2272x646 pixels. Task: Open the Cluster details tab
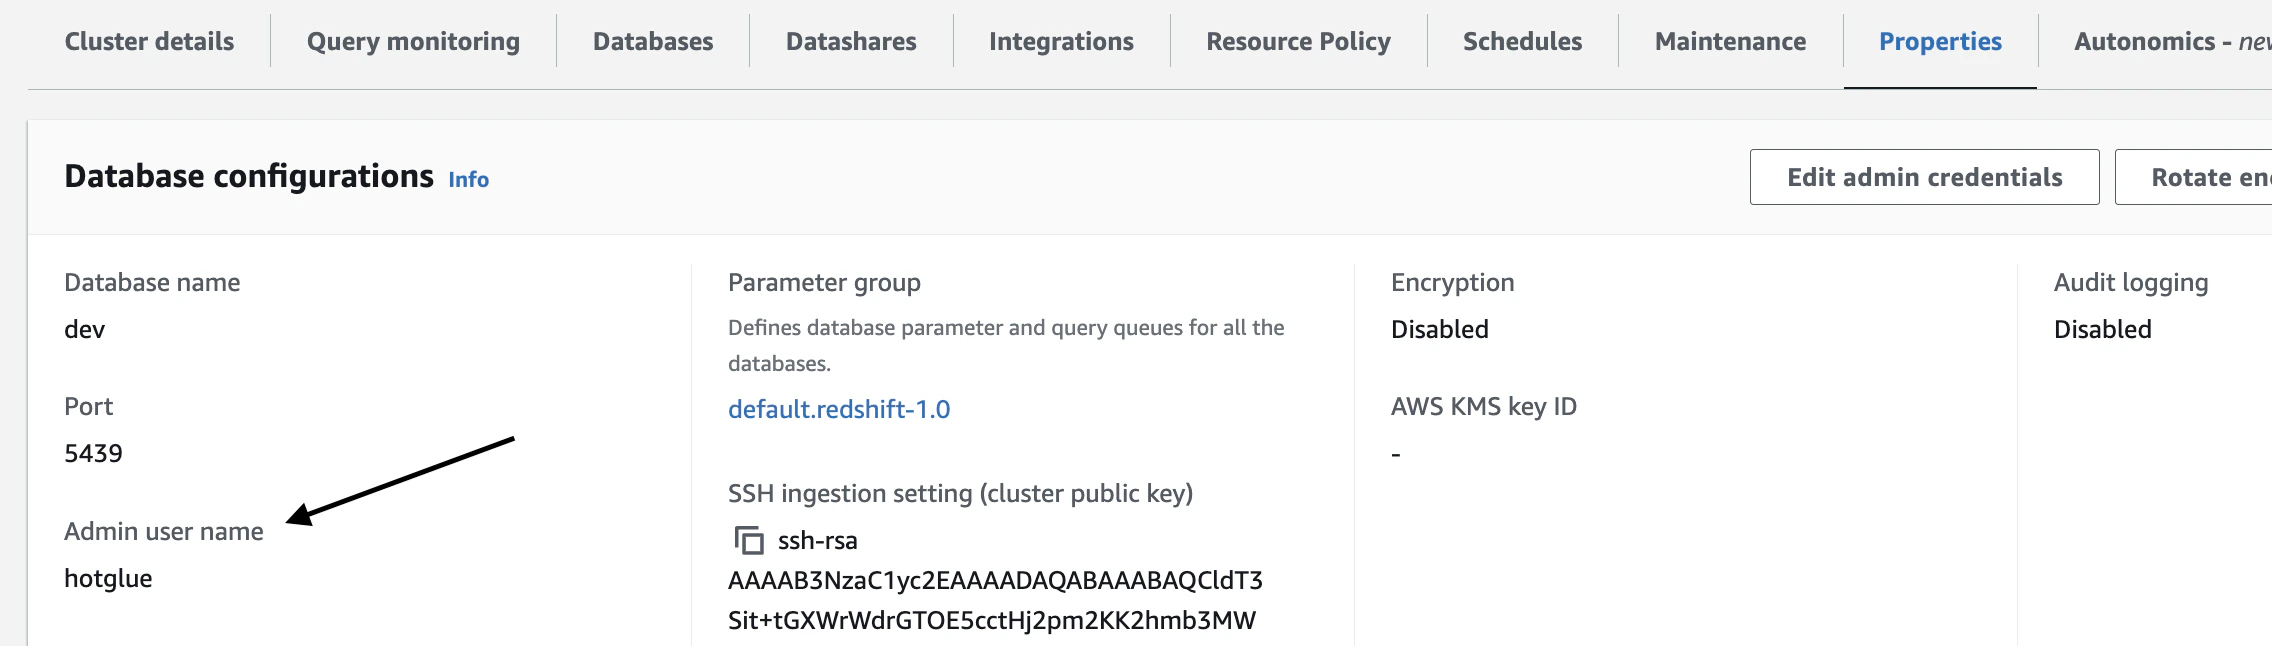pyautogui.click(x=149, y=42)
